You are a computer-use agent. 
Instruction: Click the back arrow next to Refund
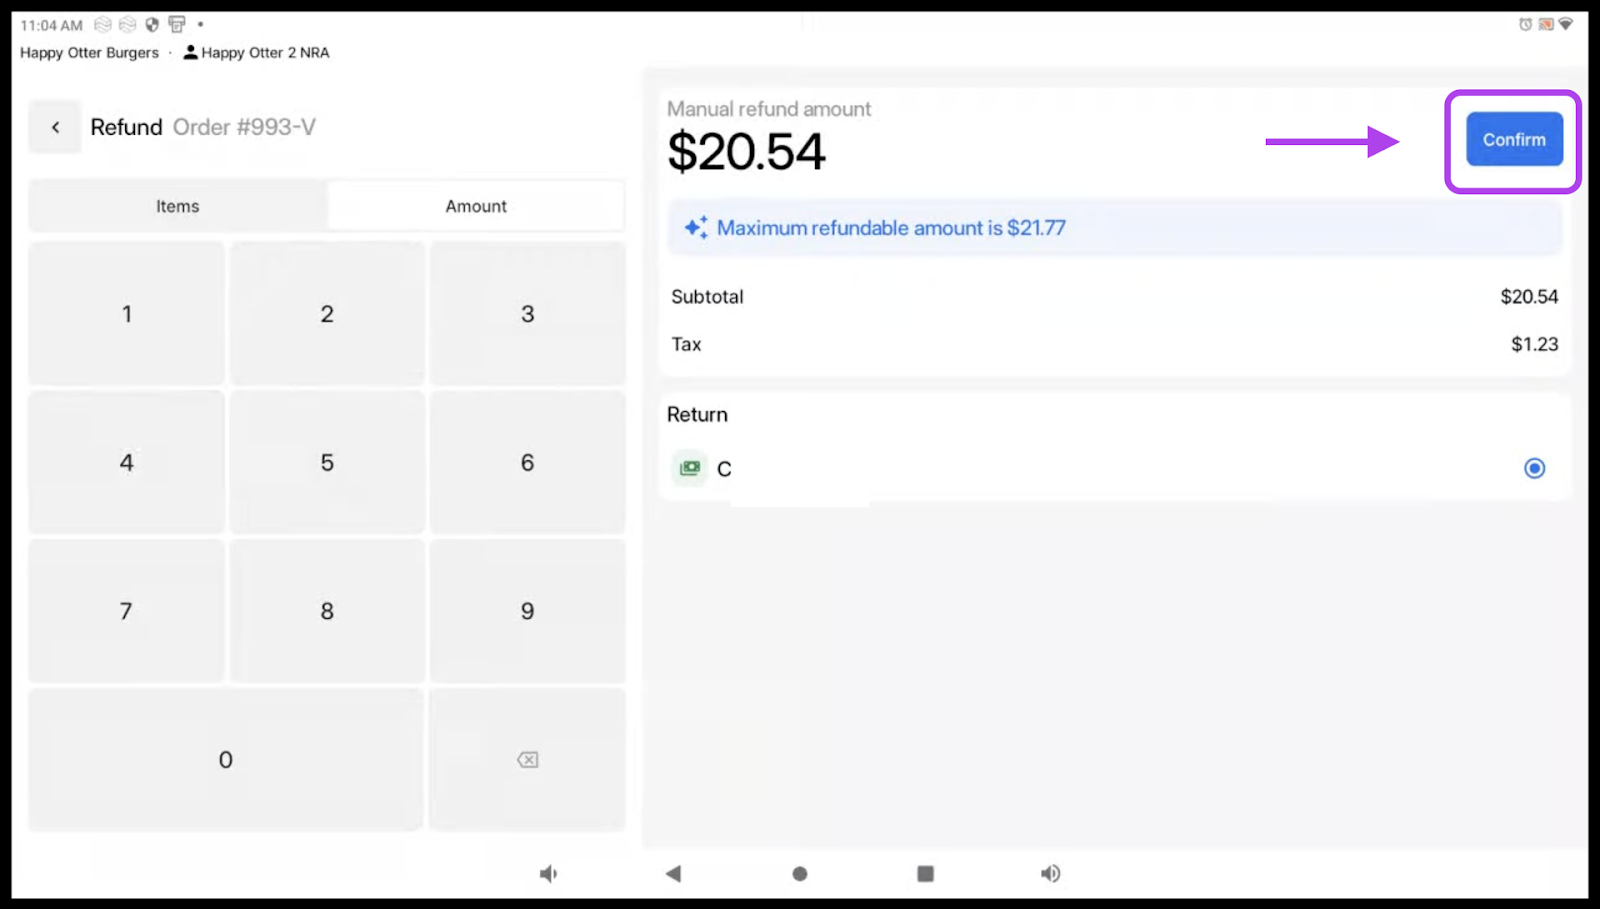(x=55, y=127)
